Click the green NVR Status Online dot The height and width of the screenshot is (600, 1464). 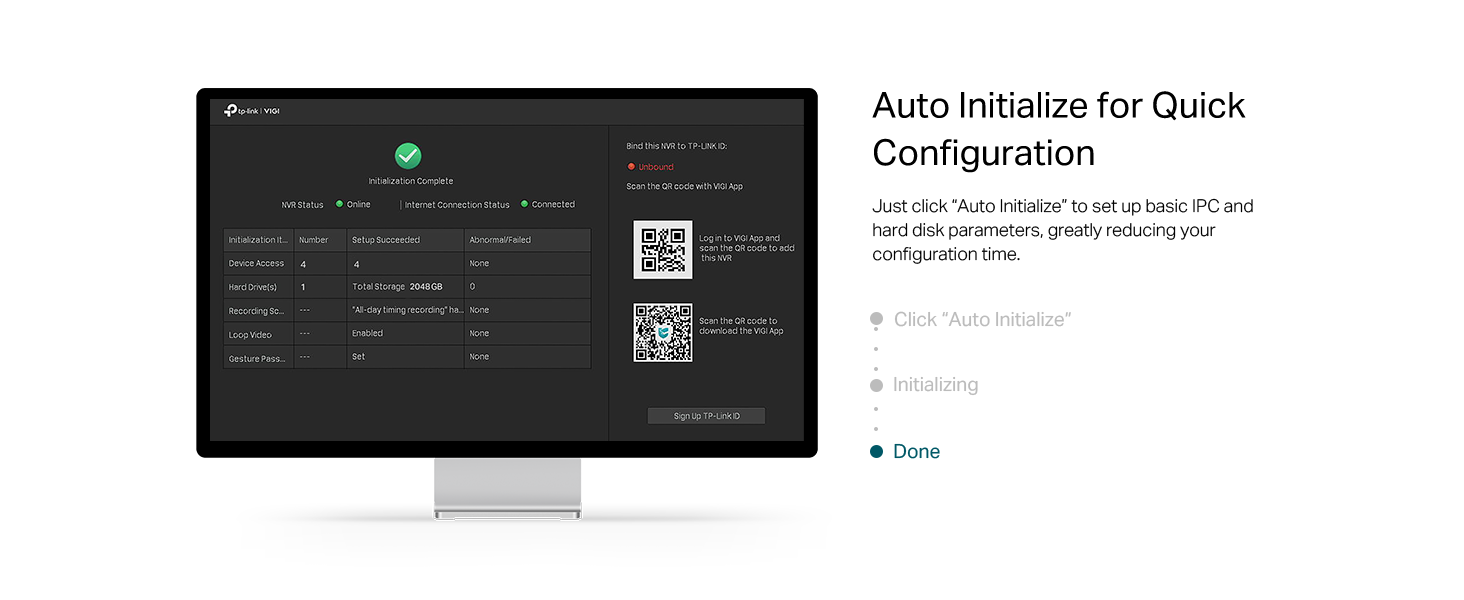click(339, 204)
